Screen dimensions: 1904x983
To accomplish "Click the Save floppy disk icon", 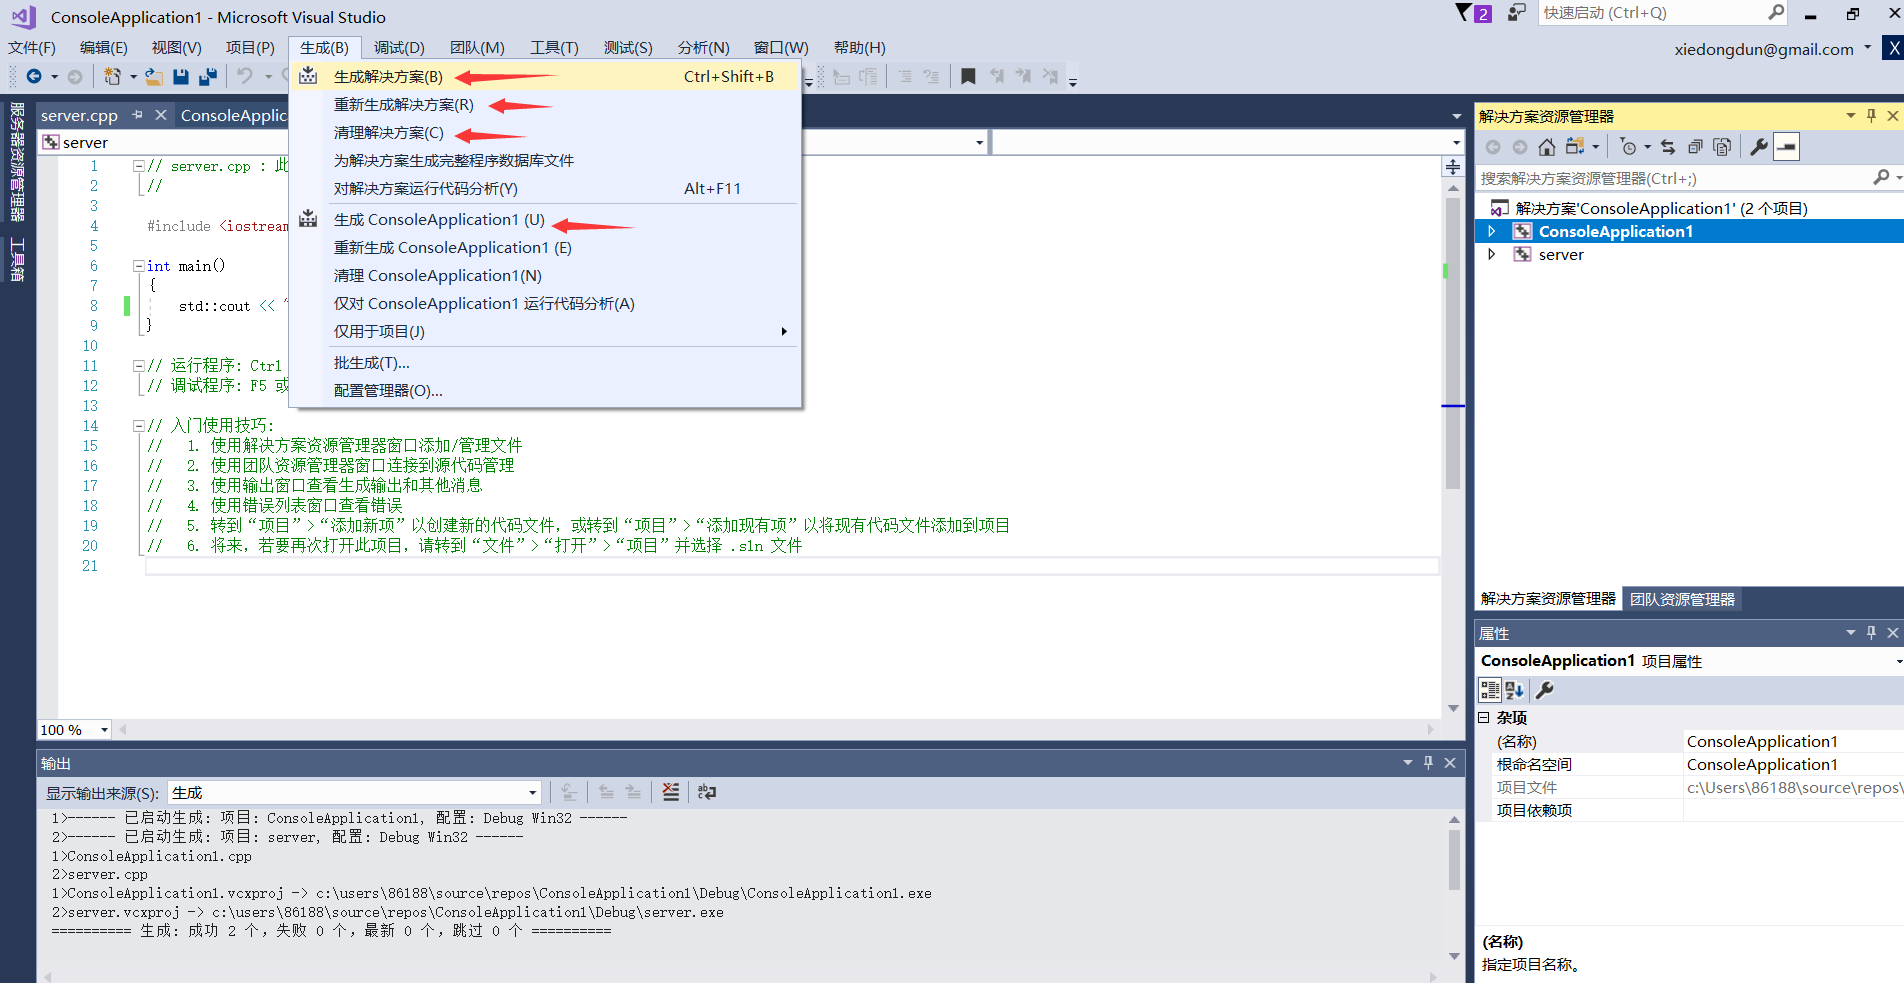I will [181, 76].
